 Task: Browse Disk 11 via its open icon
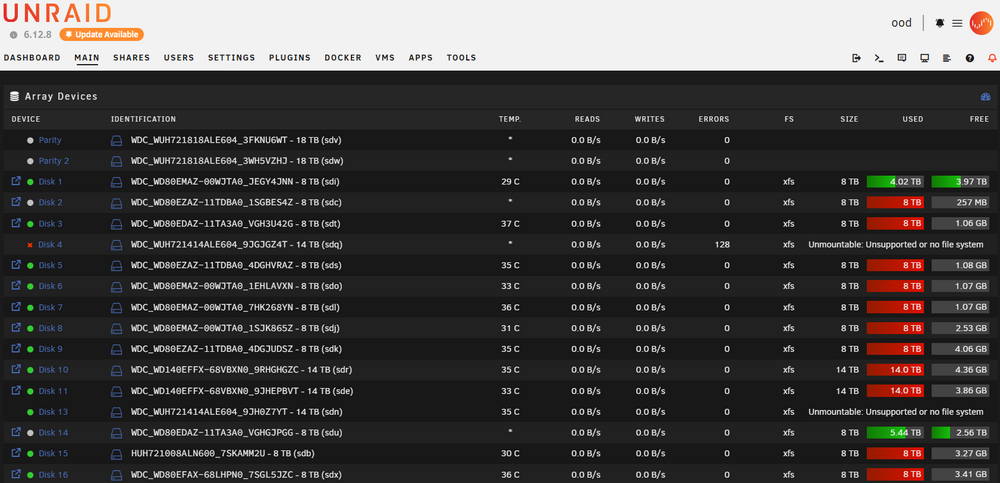tap(17, 390)
